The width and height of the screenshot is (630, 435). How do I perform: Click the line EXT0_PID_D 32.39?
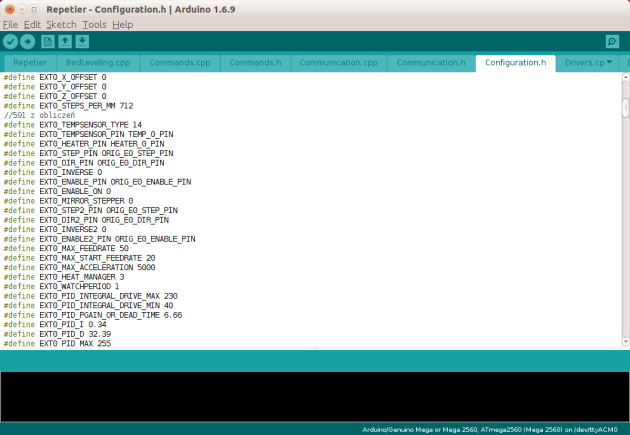pyautogui.click(x=57, y=334)
